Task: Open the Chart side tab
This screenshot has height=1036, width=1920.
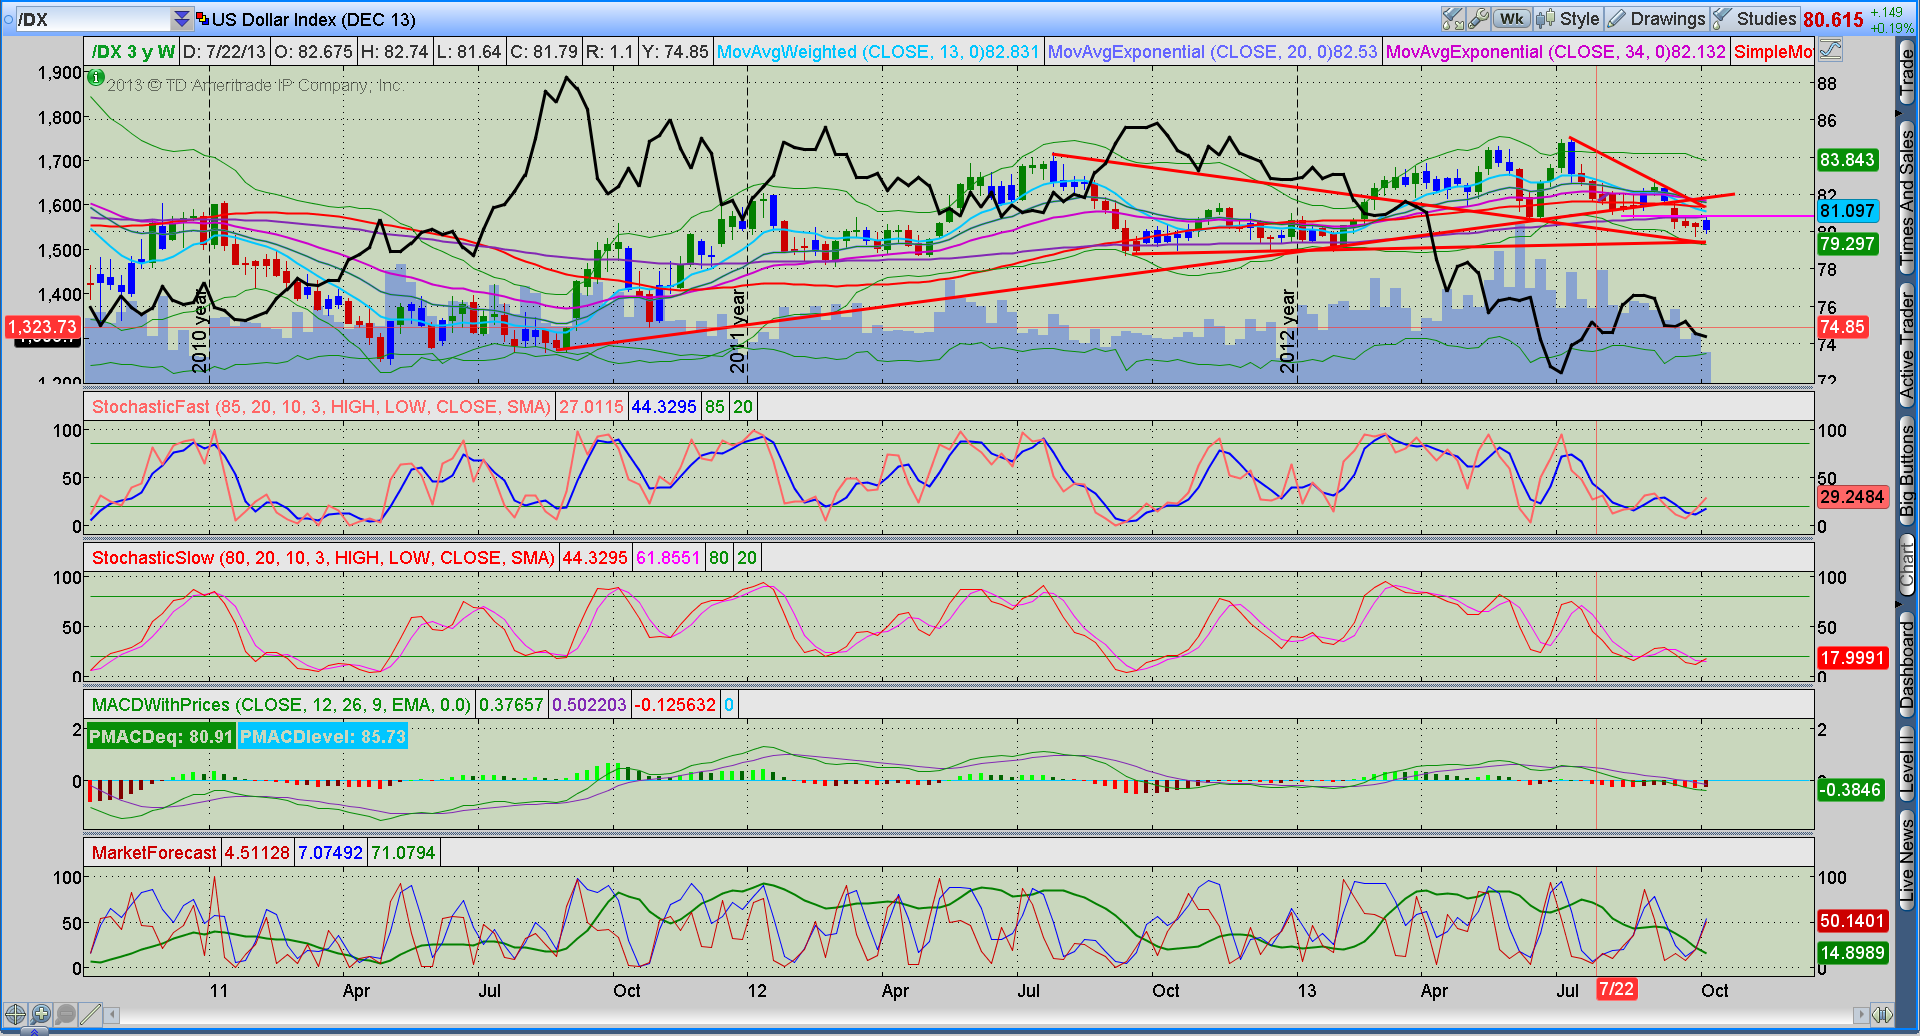Action: (1907, 565)
